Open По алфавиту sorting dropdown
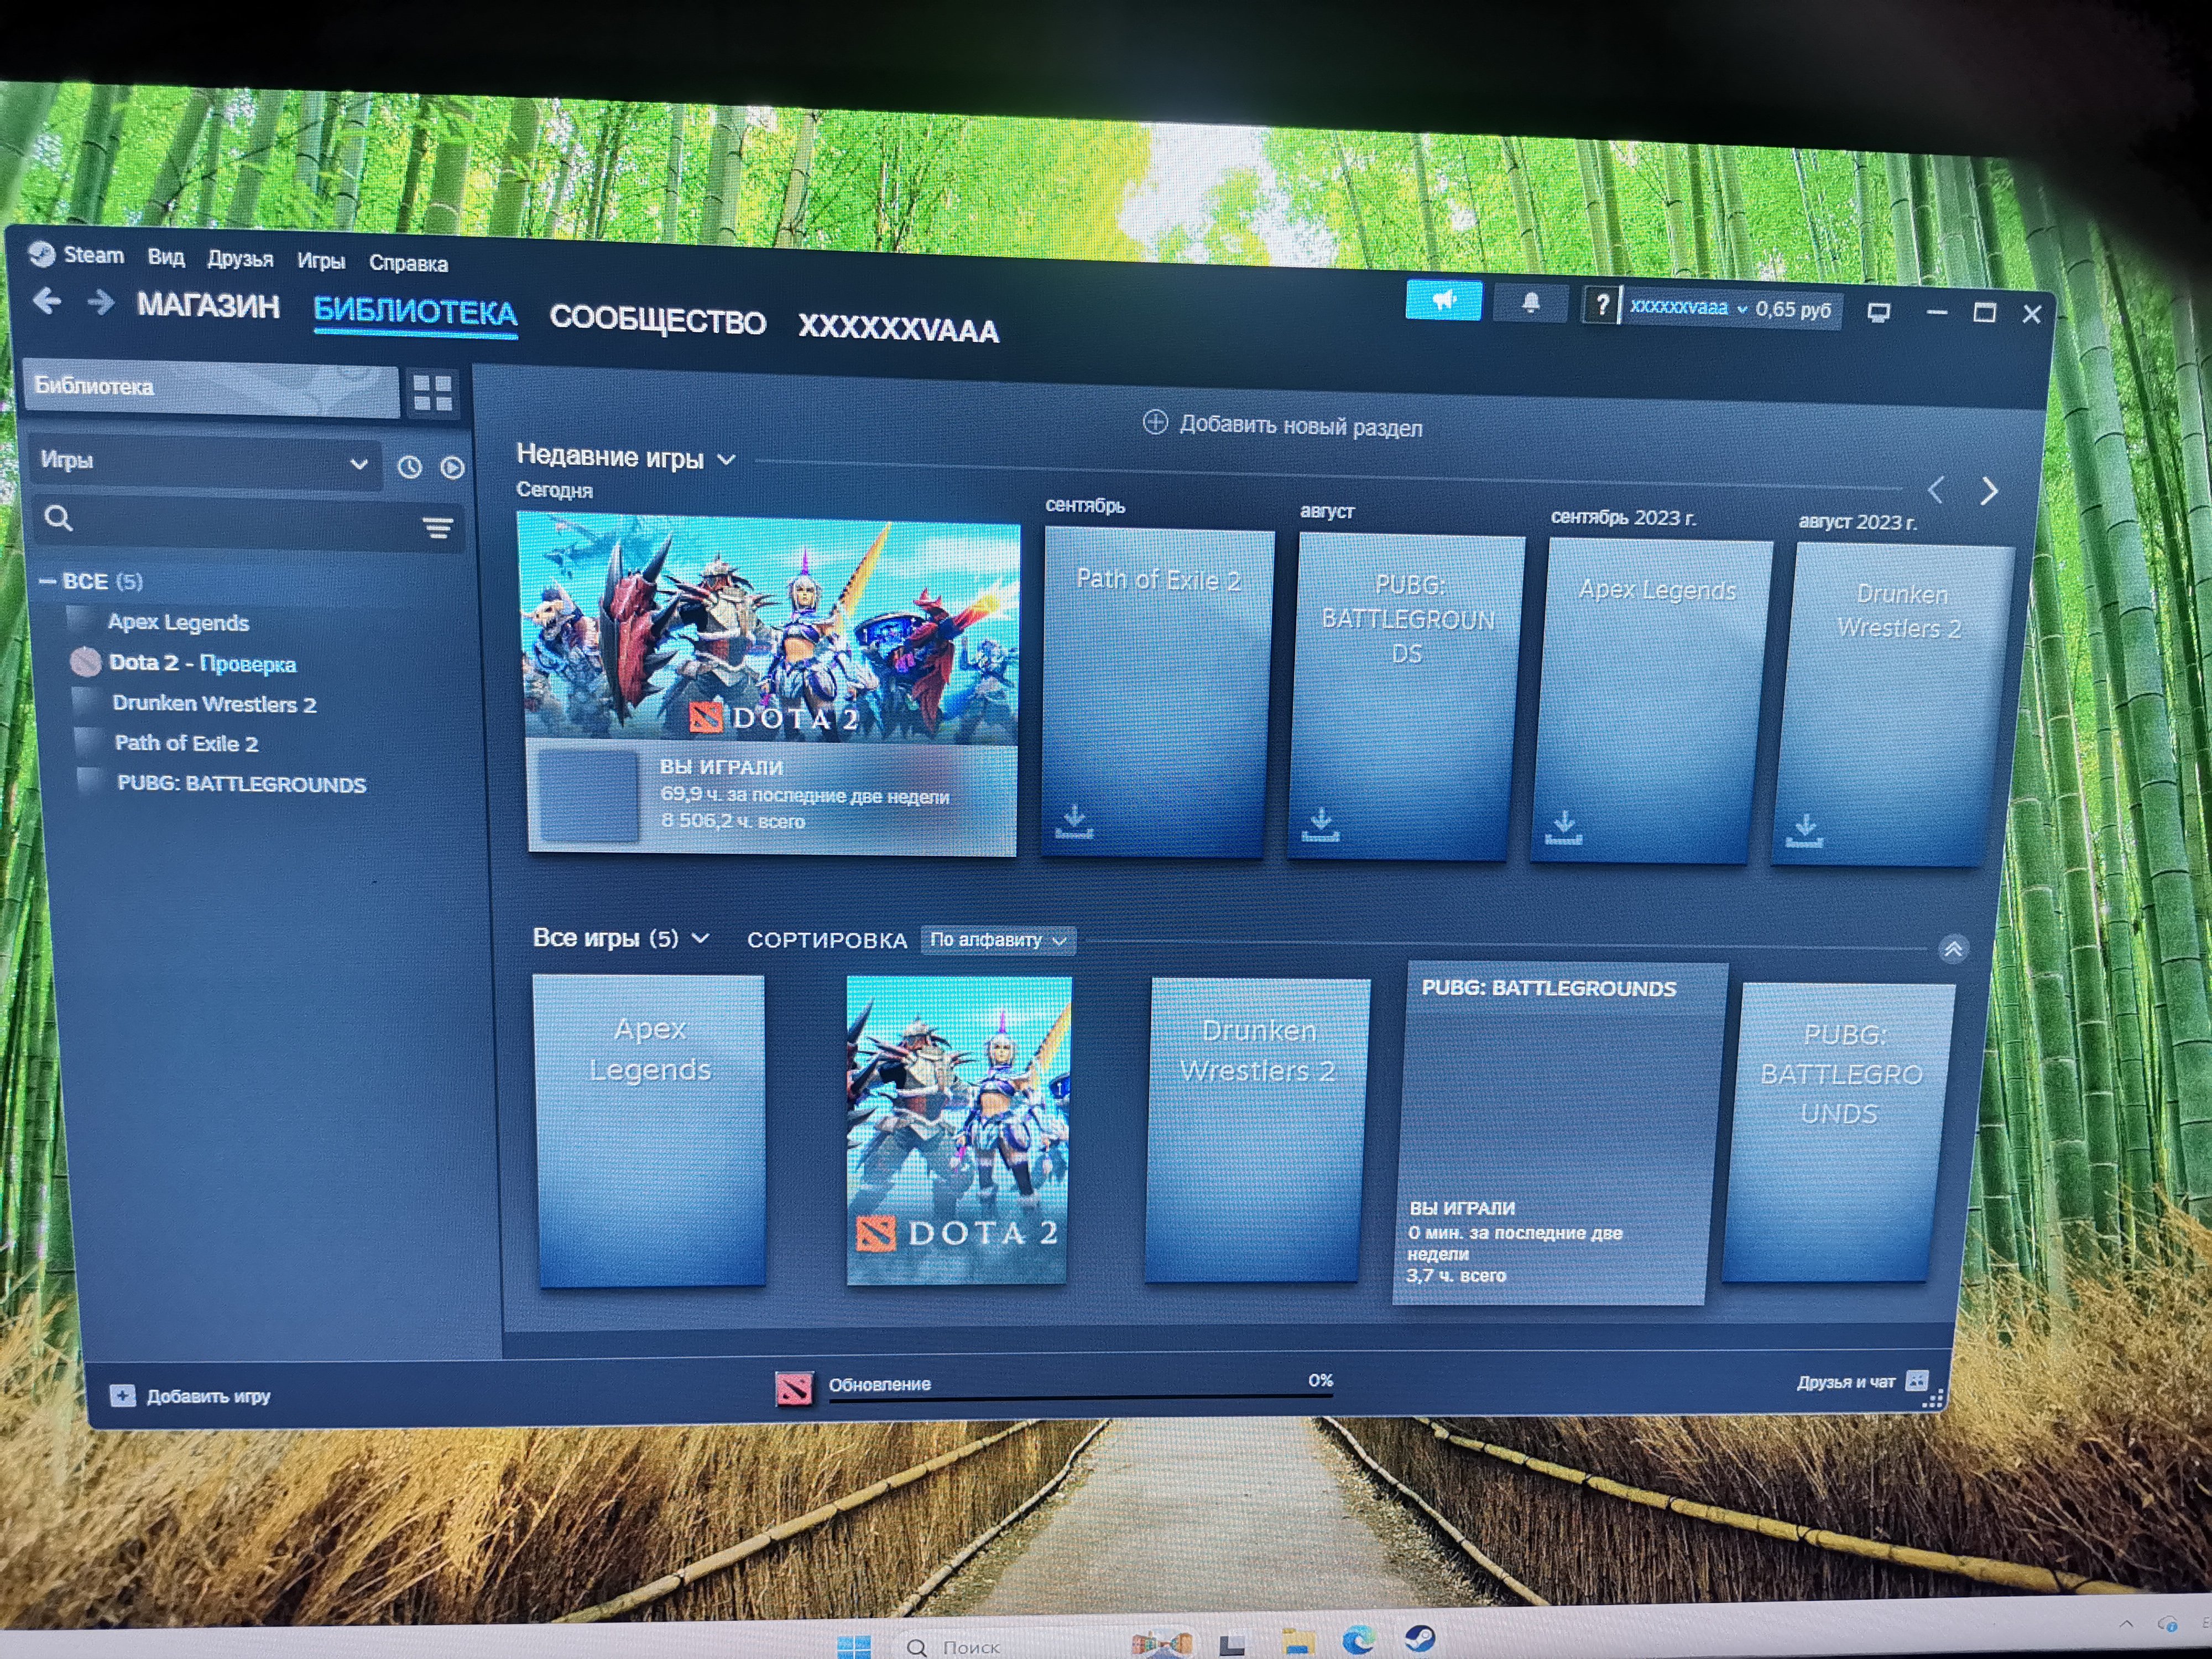Viewport: 2212px width, 1659px height. [x=997, y=940]
